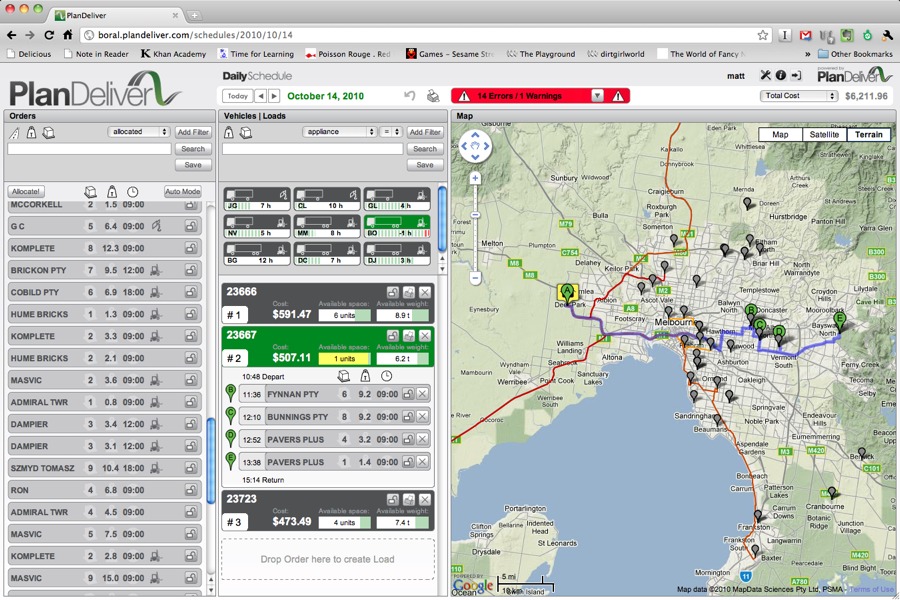Sort orders by weight column icon
This screenshot has width=900, height=600.
pos(112,191)
